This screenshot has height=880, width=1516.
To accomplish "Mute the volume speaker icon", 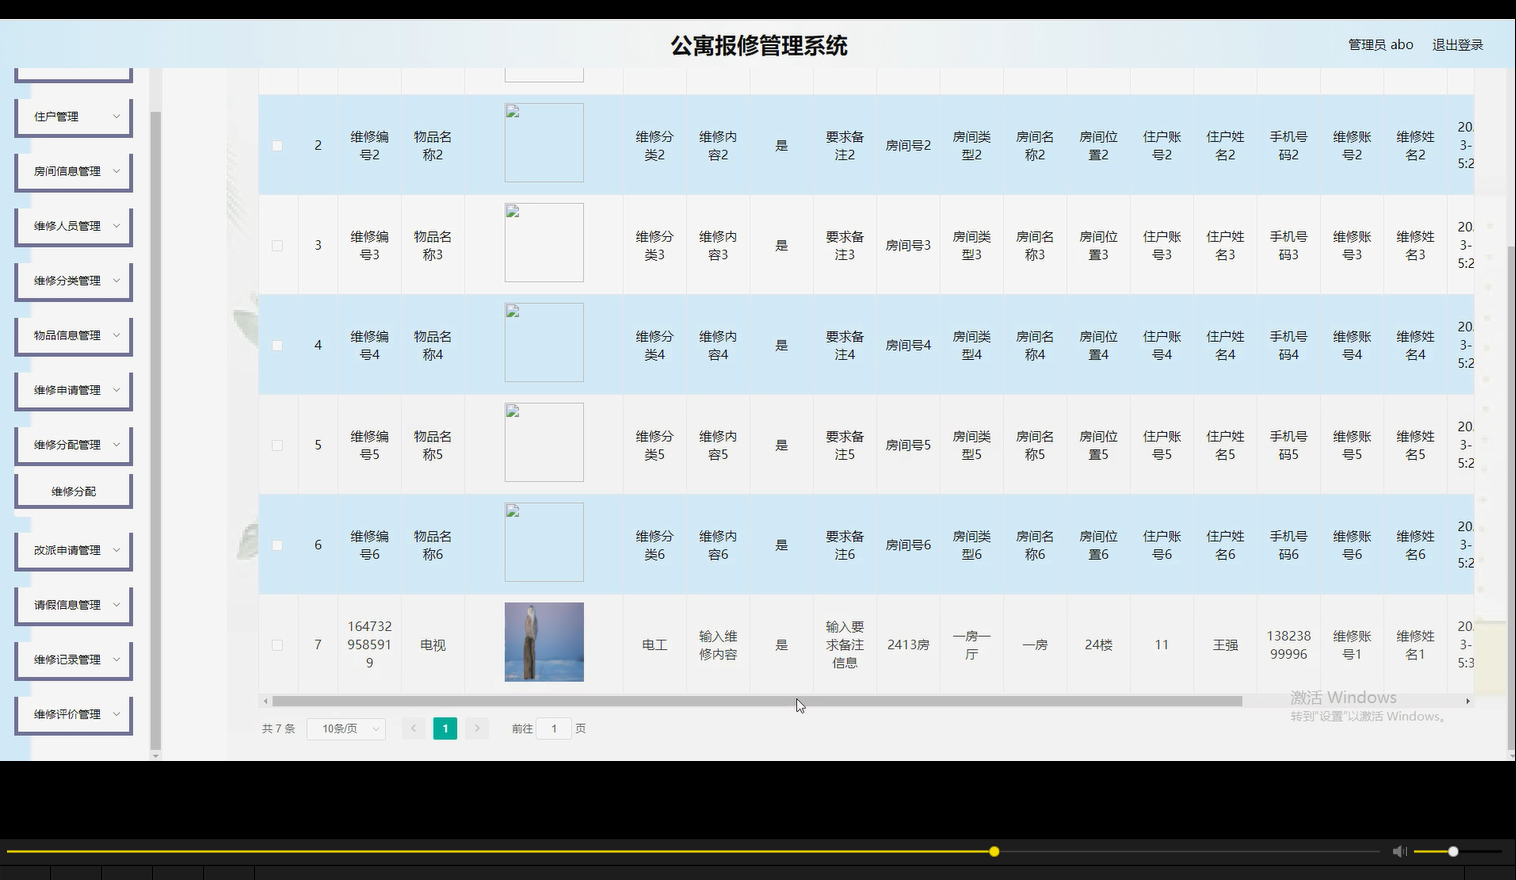I will tap(1399, 851).
